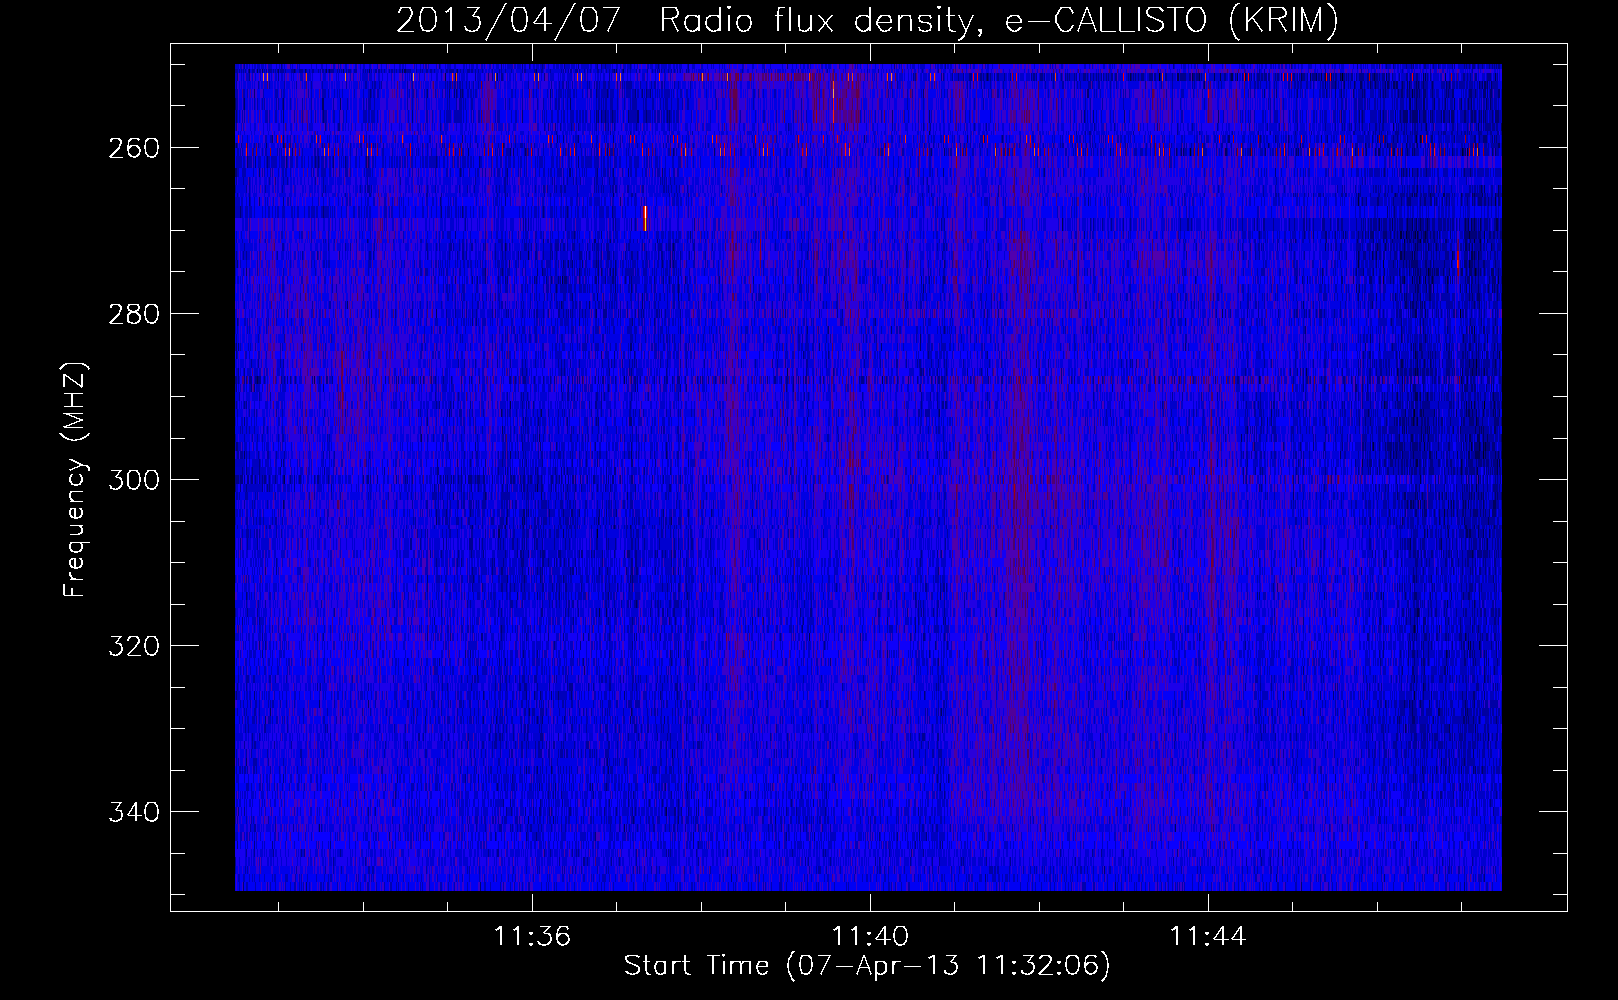Click the bright red-white spike near 268 MHz
The image size is (1618, 1000).
click(x=645, y=217)
